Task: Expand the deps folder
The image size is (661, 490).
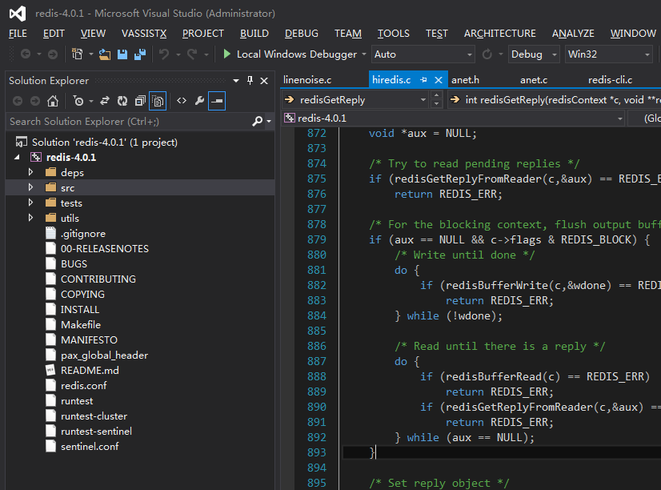Action: 31,172
